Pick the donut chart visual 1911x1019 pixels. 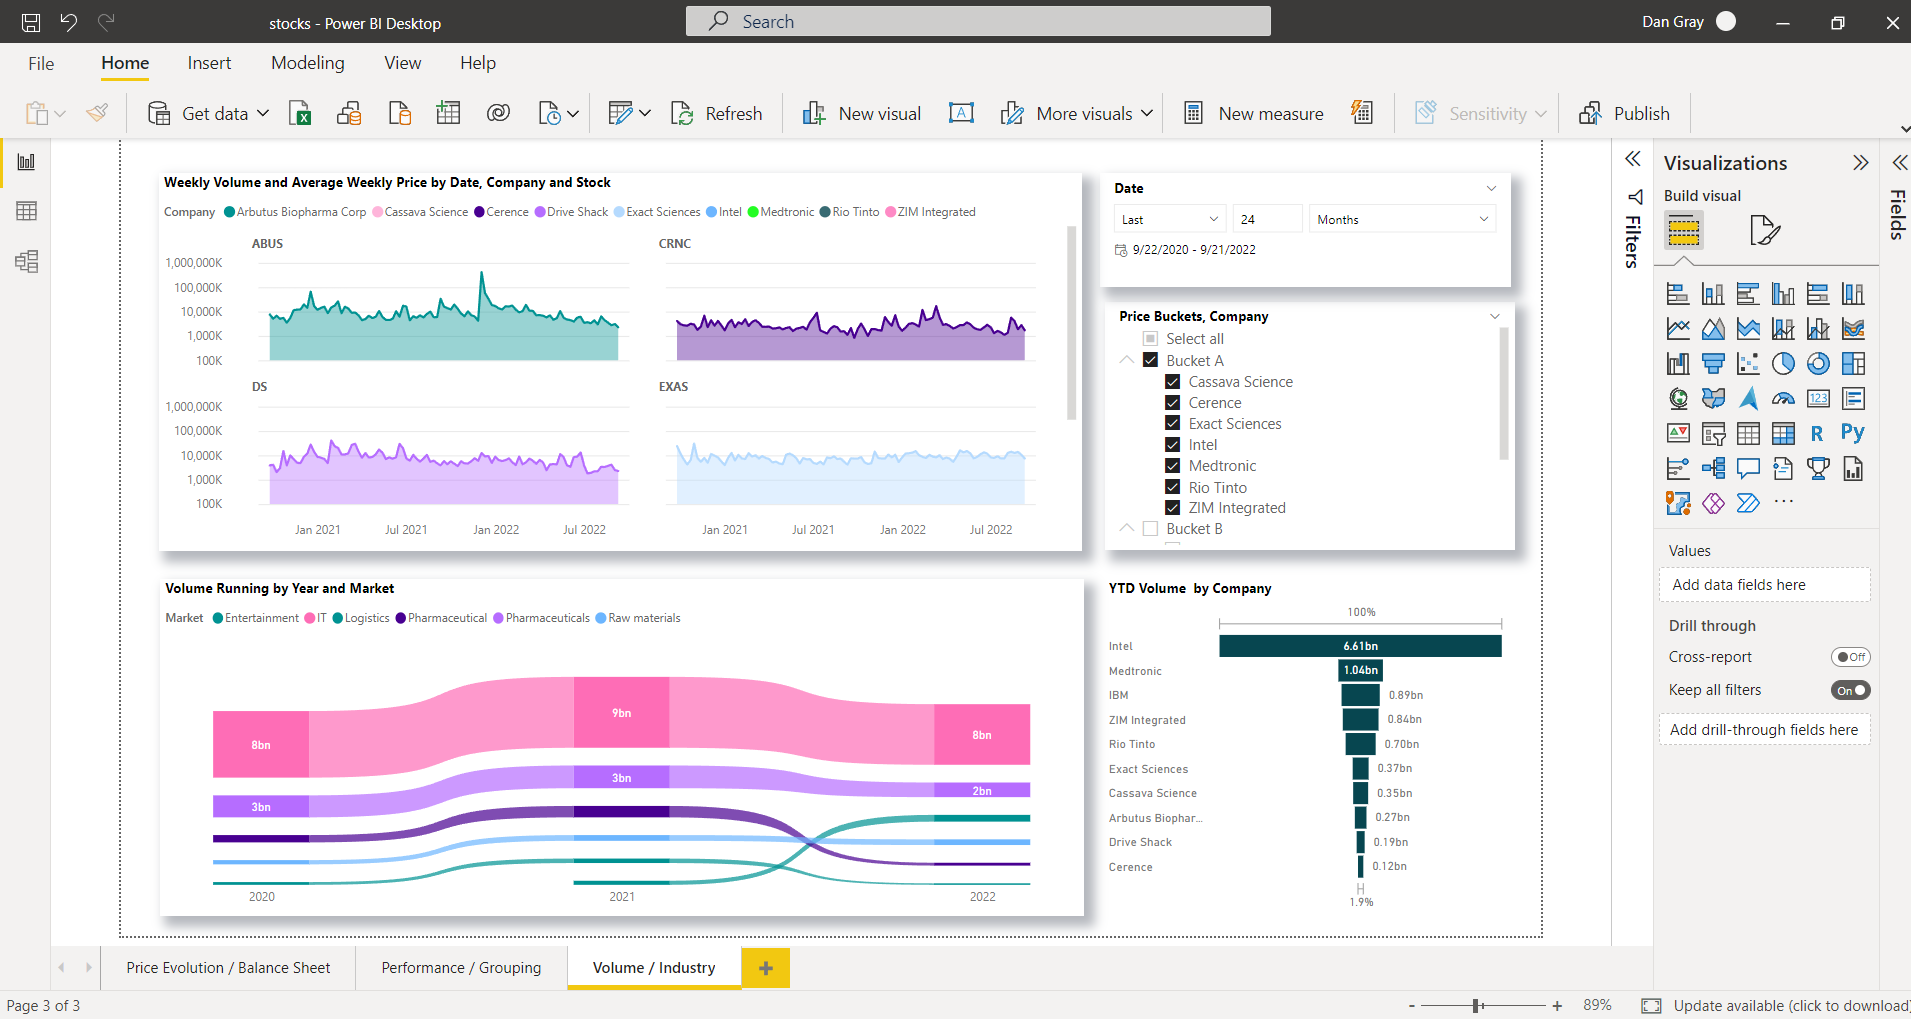pyautogui.click(x=1818, y=364)
